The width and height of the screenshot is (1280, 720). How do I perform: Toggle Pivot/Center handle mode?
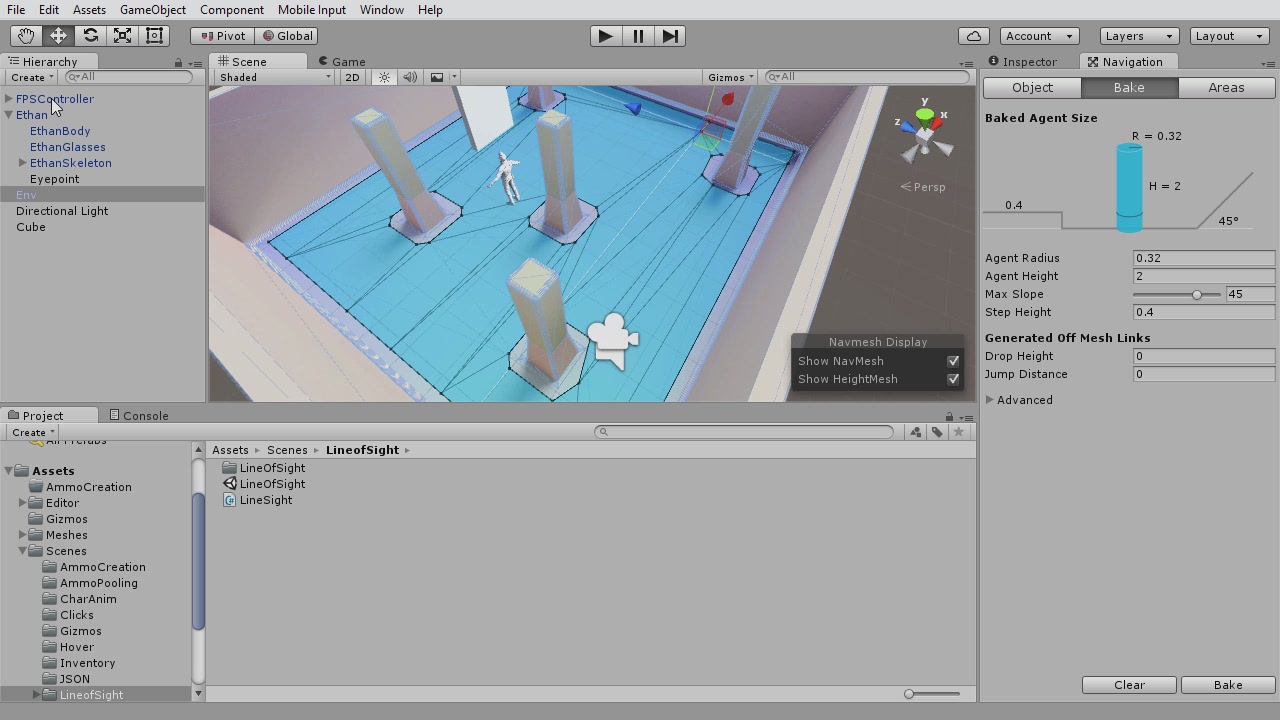[222, 36]
